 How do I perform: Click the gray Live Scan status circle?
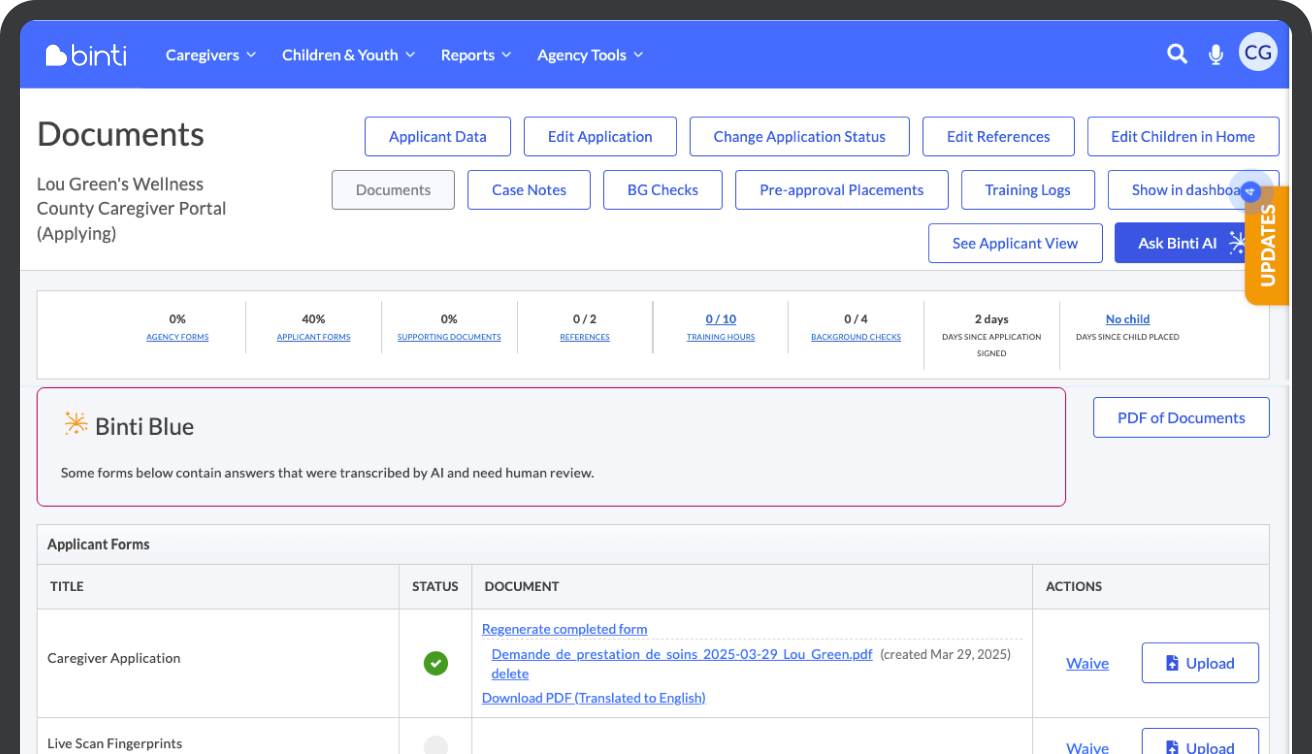pos(435,745)
